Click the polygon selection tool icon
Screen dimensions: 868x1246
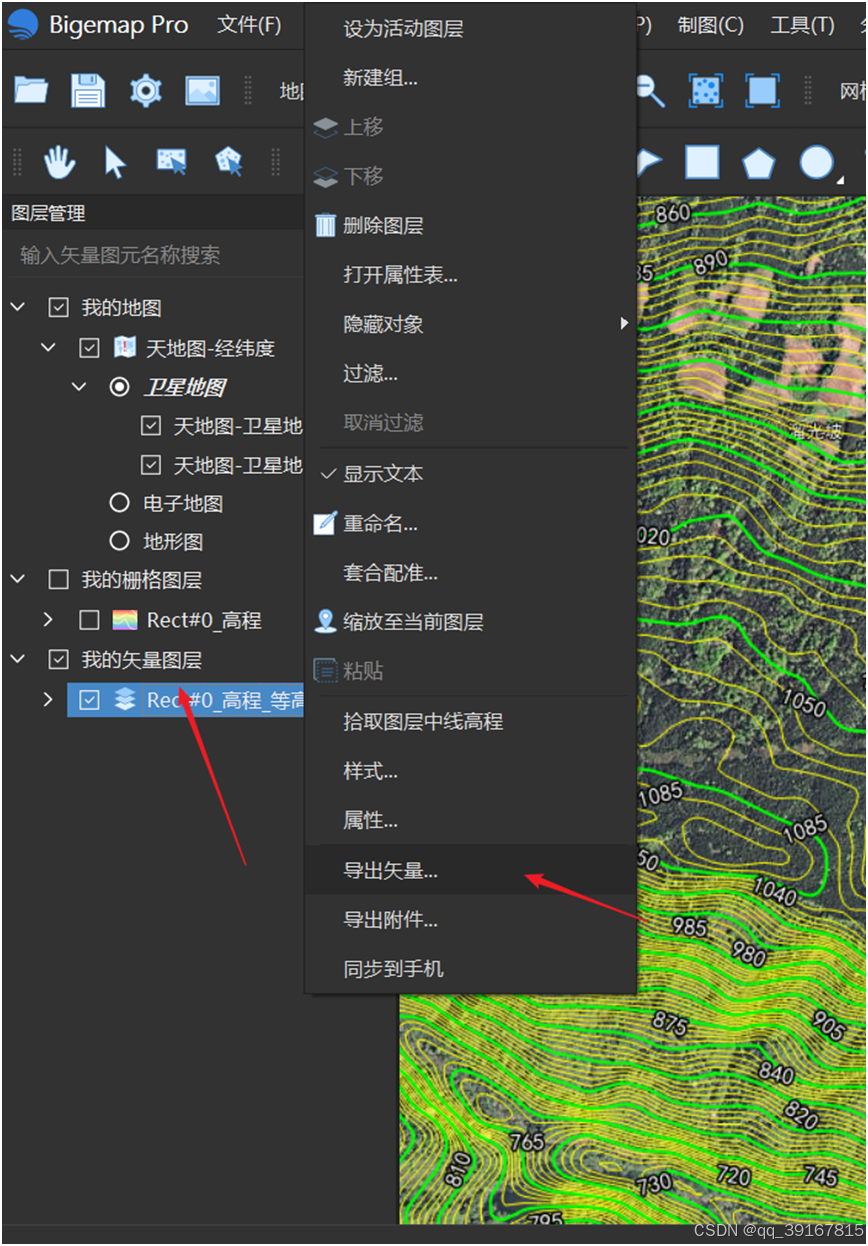(228, 161)
